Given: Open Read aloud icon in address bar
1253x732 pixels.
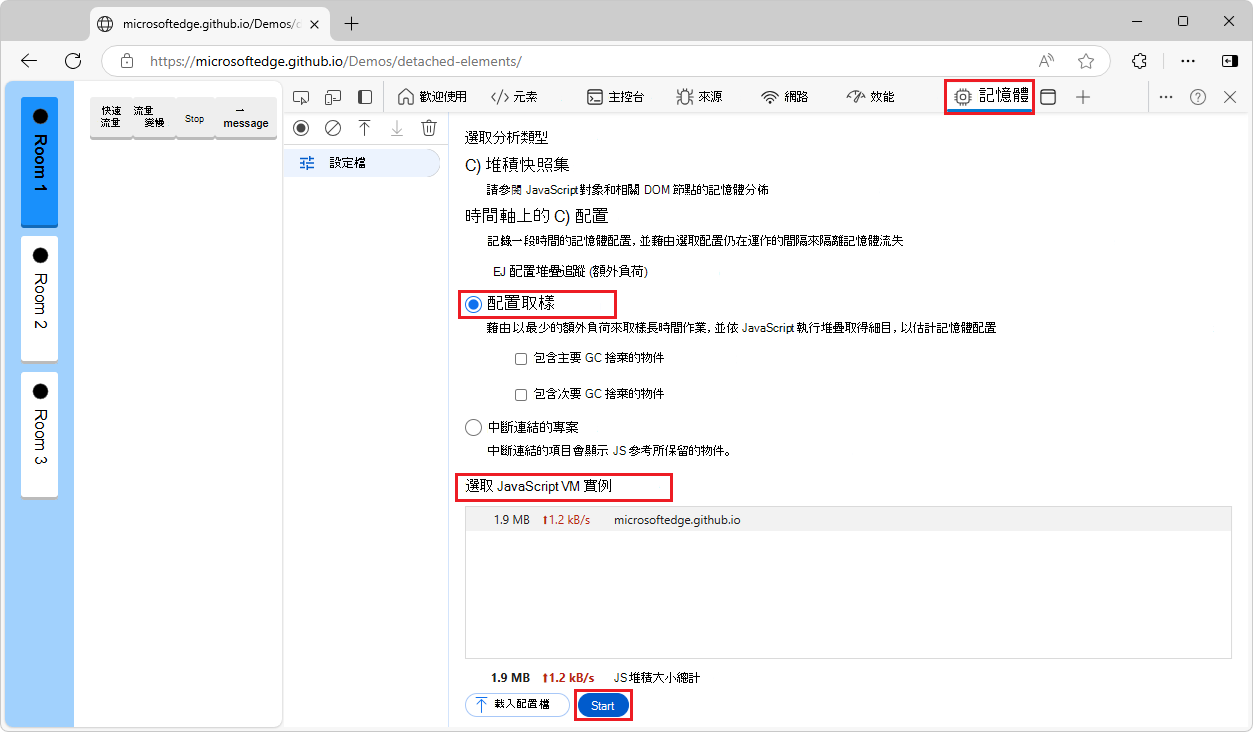Looking at the screenshot, I should (1046, 61).
